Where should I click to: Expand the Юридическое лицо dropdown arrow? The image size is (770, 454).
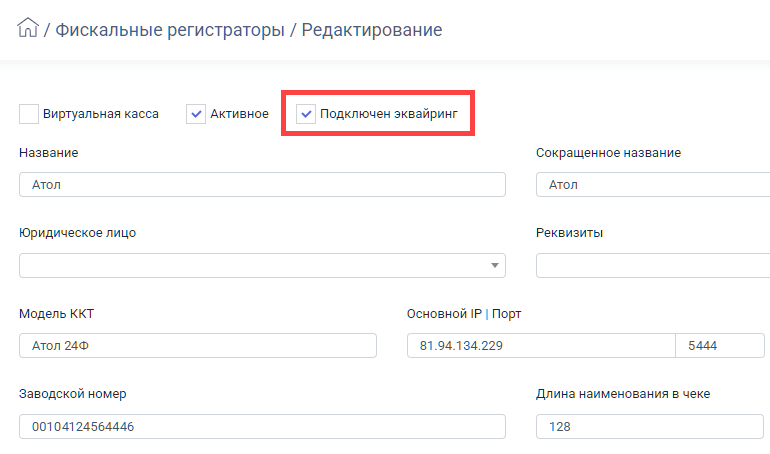click(495, 266)
